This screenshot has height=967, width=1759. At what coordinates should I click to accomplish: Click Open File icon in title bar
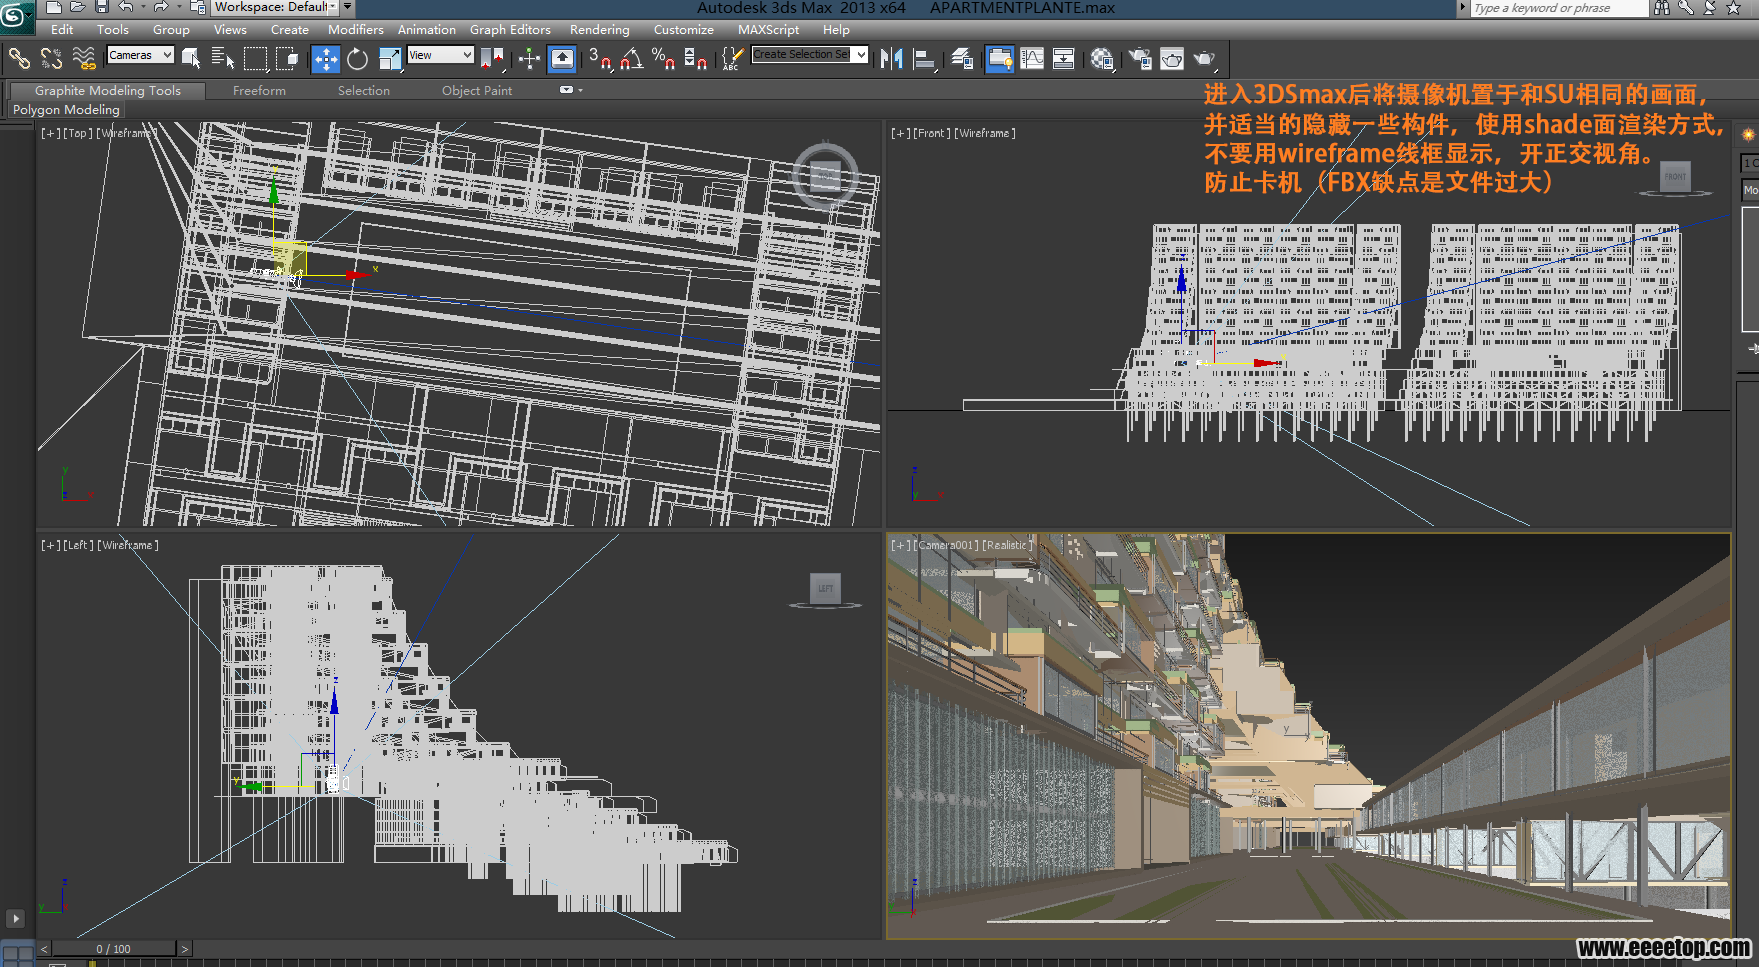pyautogui.click(x=77, y=7)
